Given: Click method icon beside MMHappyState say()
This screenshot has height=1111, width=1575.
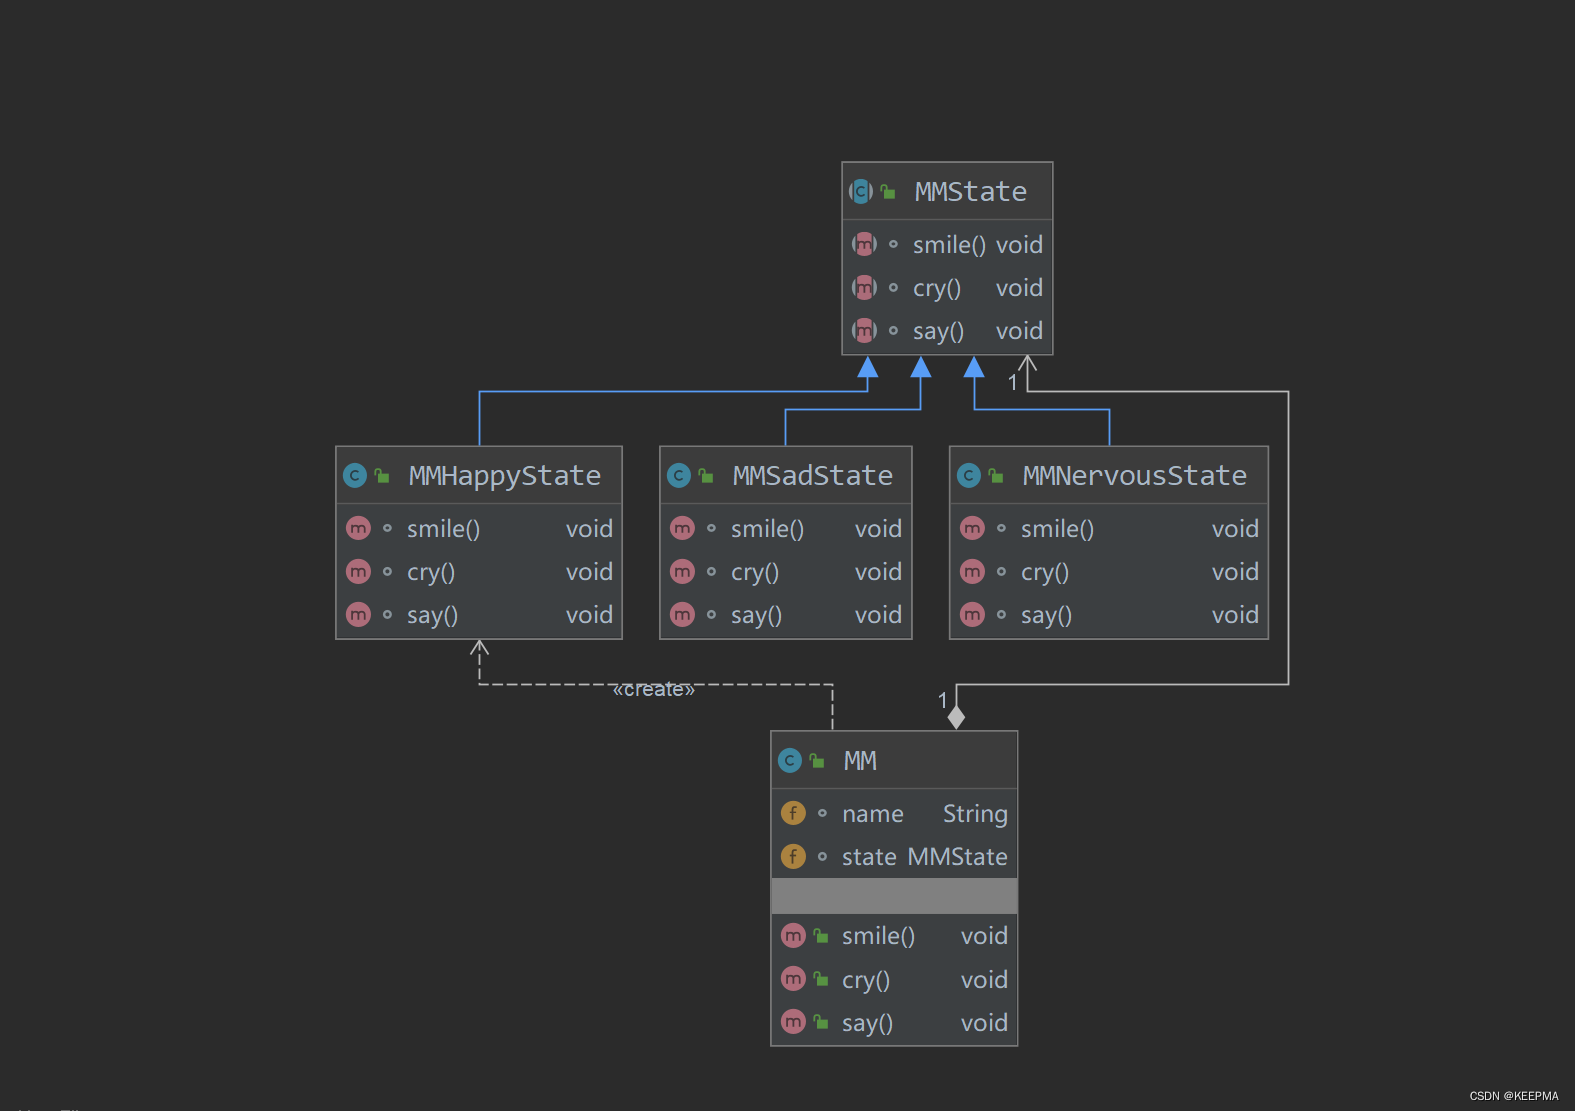Looking at the screenshot, I should 358,614.
